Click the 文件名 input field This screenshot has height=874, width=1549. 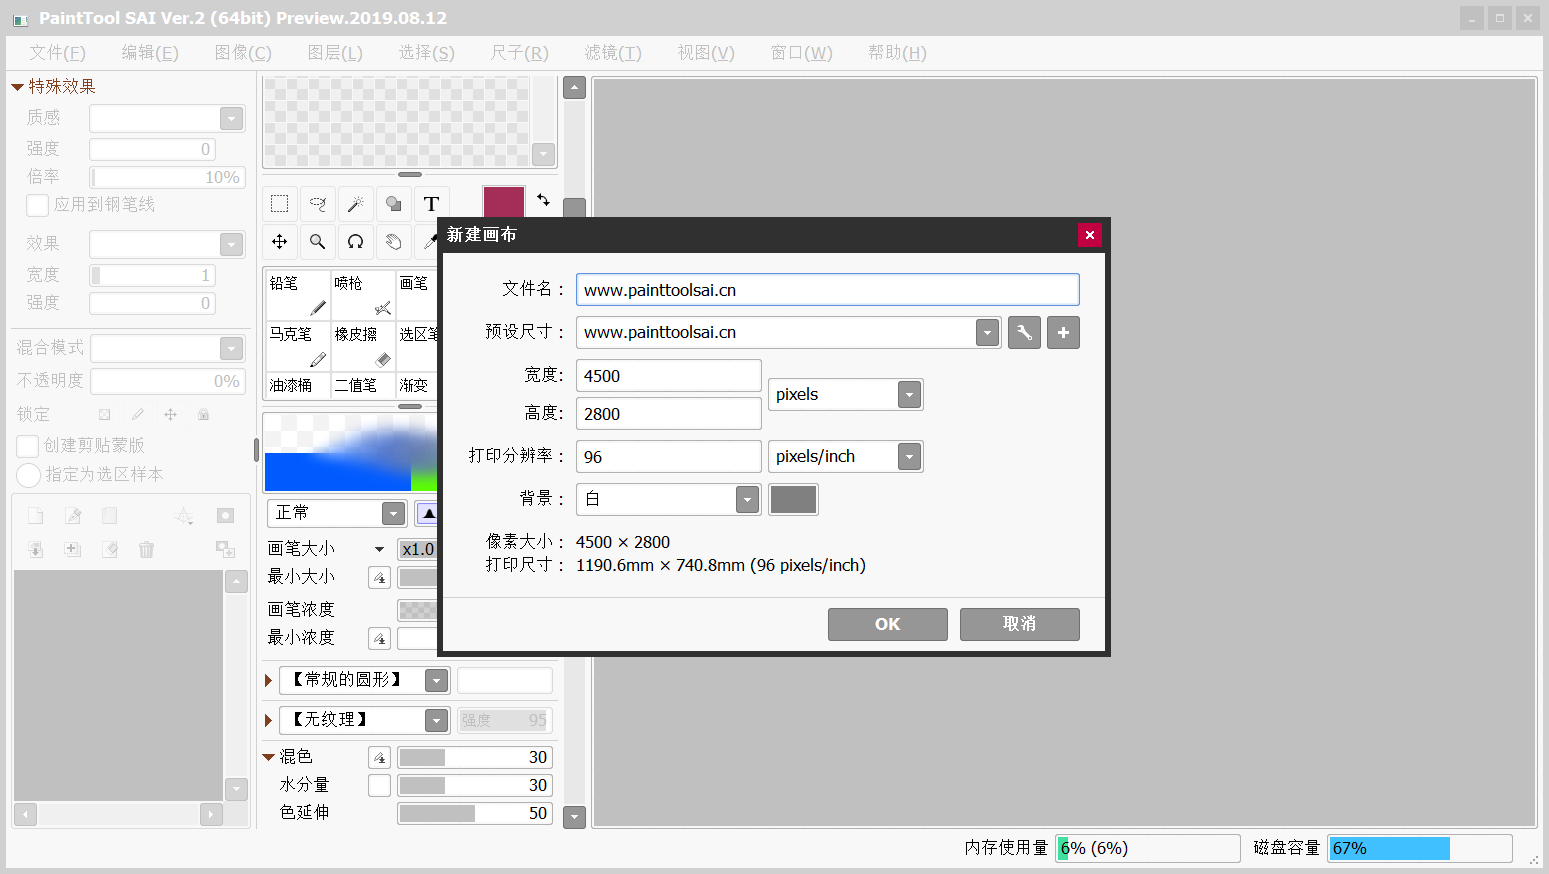point(828,290)
